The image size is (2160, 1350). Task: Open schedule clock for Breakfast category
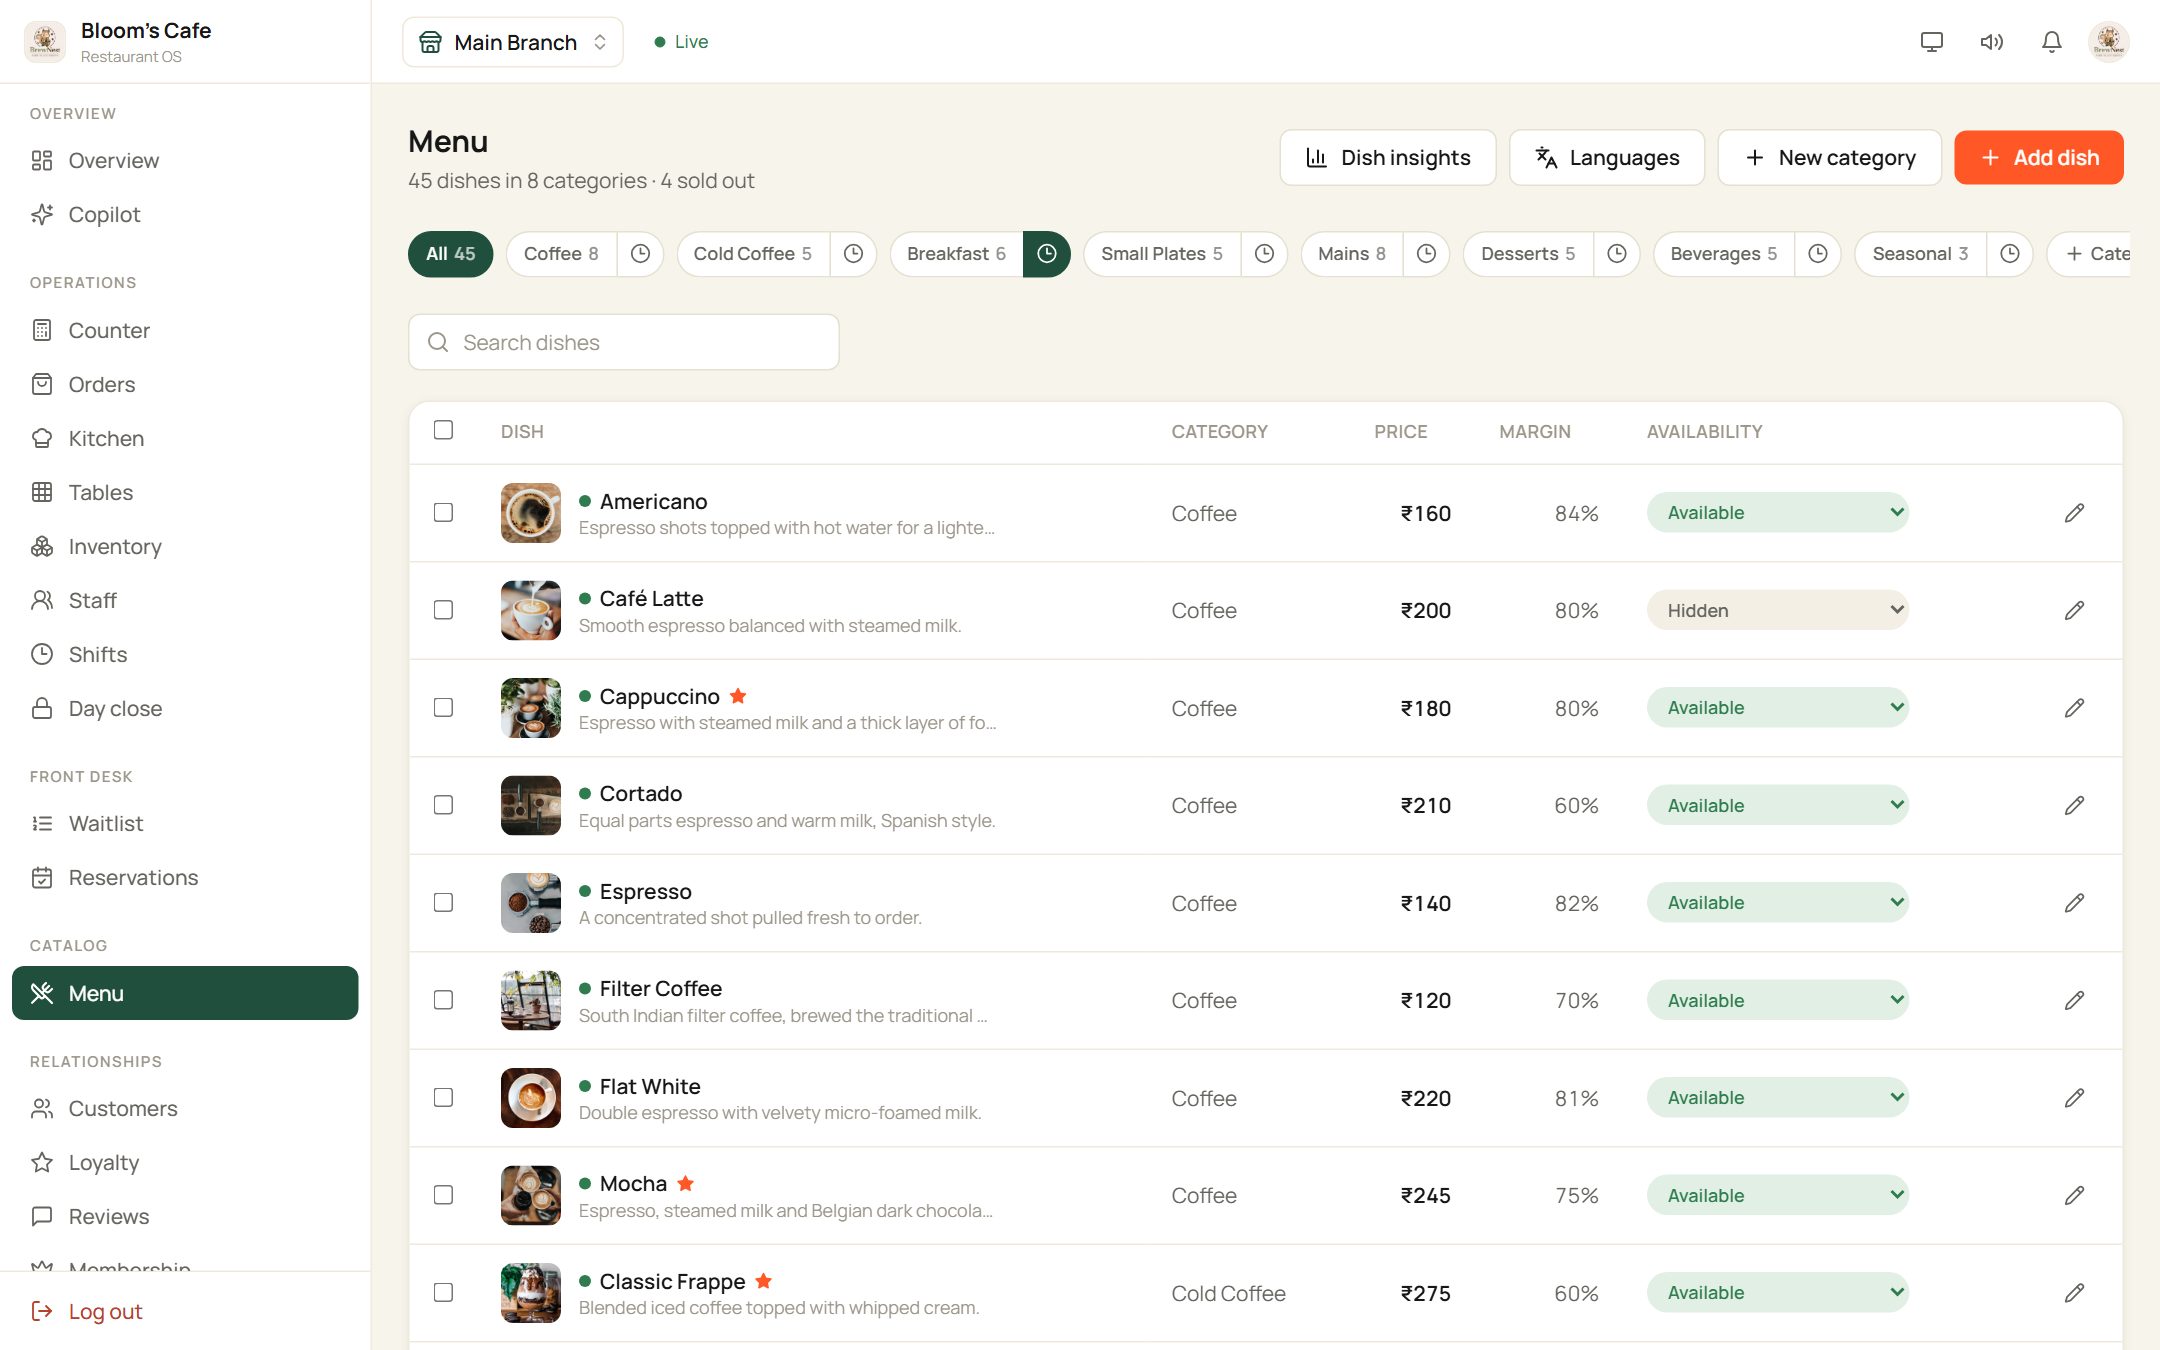point(1046,254)
